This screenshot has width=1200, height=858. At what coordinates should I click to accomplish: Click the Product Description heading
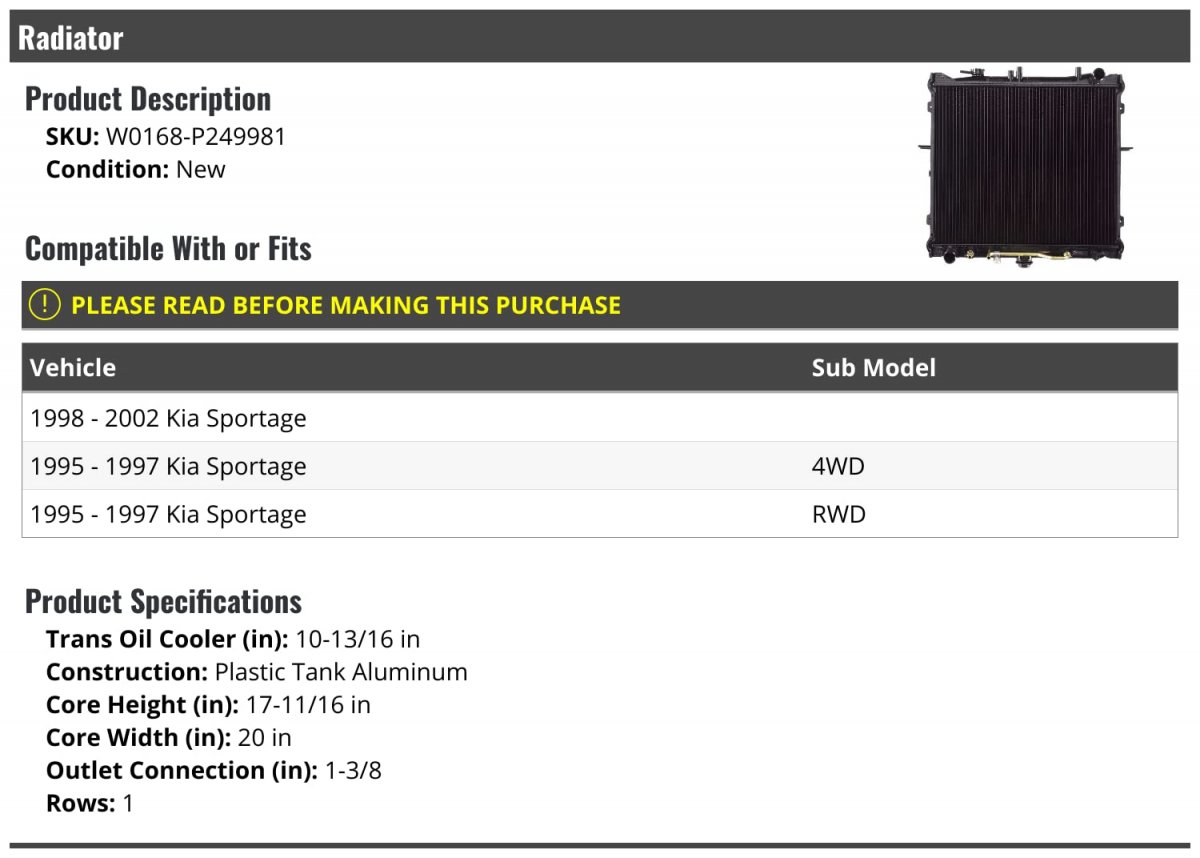tap(148, 99)
